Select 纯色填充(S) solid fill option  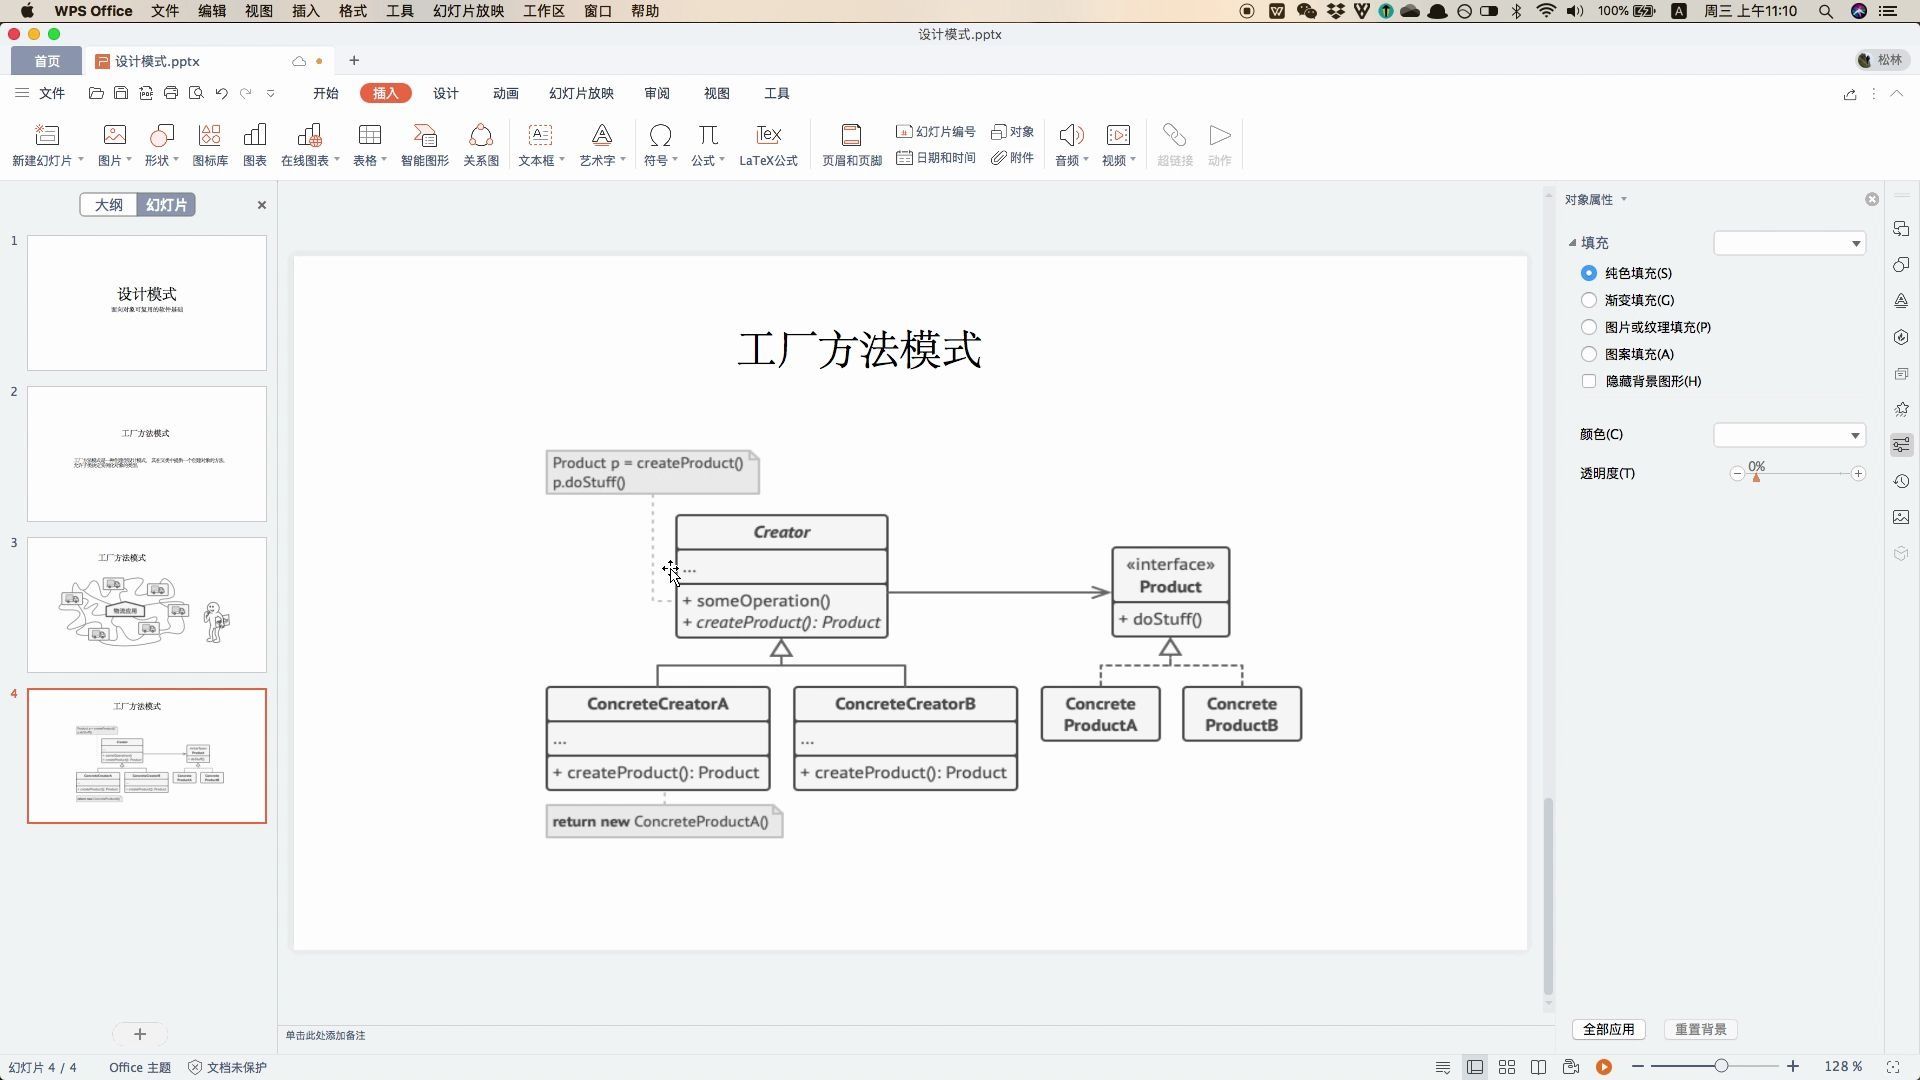pyautogui.click(x=1588, y=273)
